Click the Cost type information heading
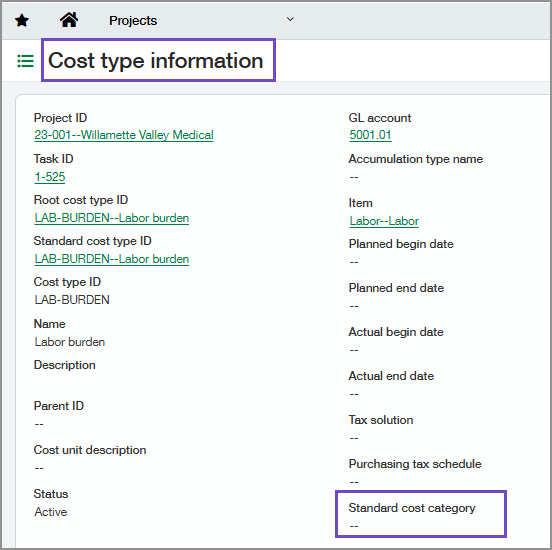 coord(156,60)
